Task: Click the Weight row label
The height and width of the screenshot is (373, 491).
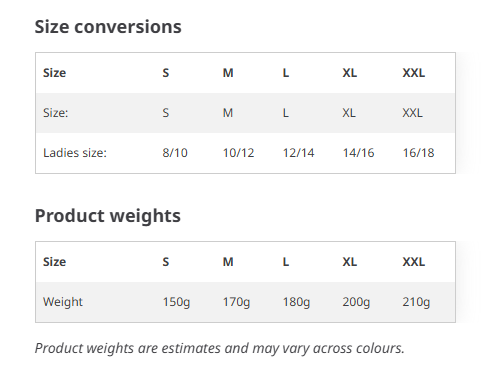Action: tap(63, 302)
